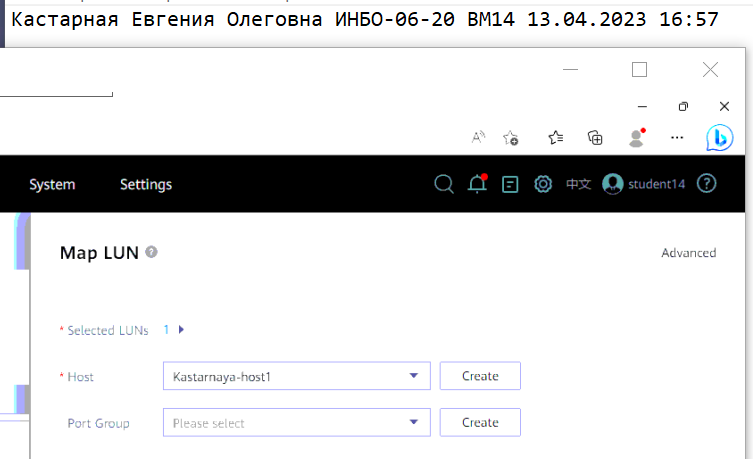
Task: Open the task list icon in the header
Action: (x=510, y=184)
